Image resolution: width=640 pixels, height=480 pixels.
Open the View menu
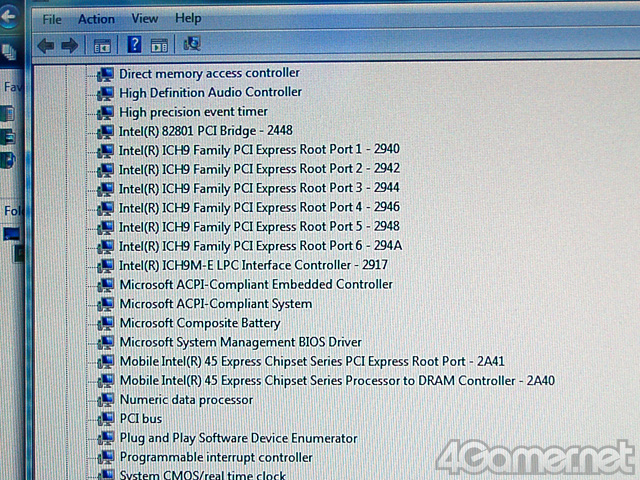tap(144, 19)
